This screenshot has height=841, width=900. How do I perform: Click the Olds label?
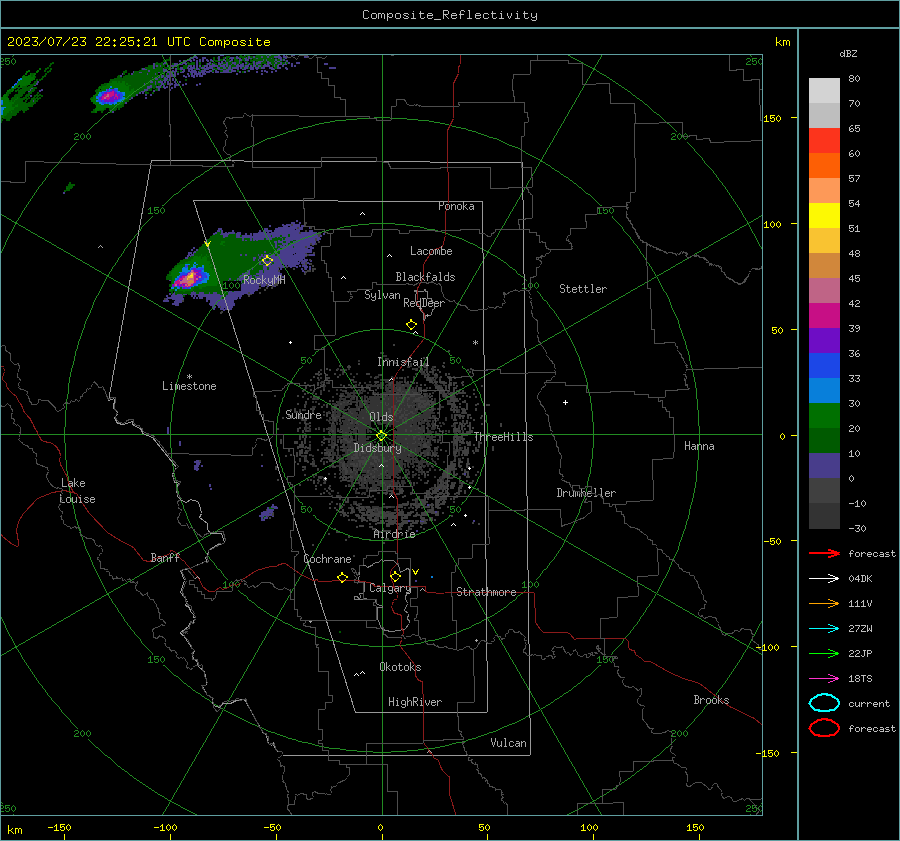381,417
